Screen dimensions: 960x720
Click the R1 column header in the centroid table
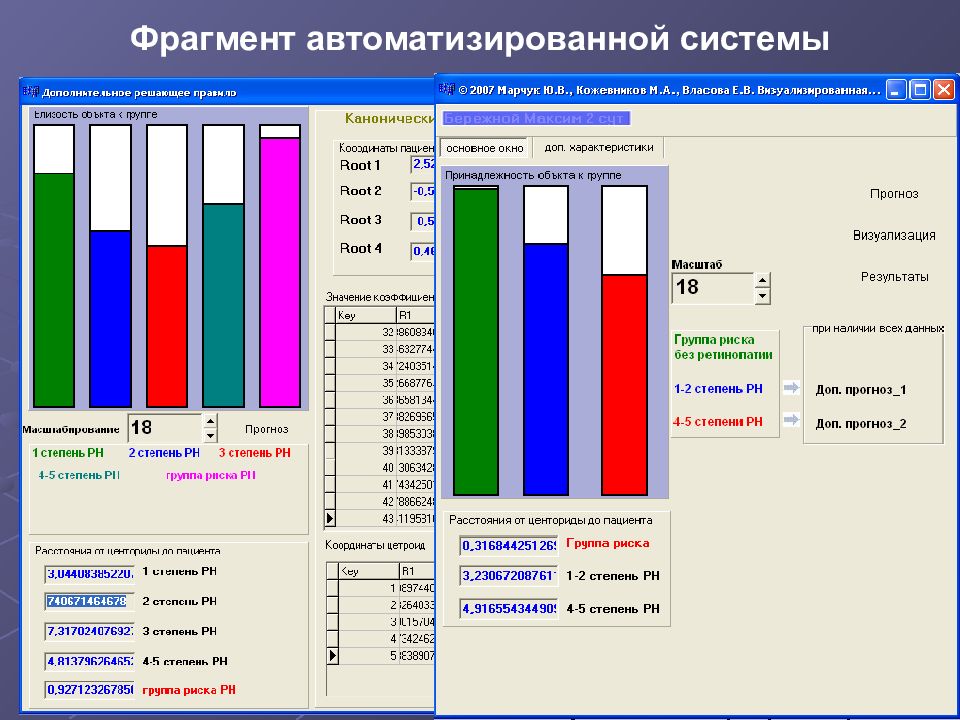pos(417,571)
